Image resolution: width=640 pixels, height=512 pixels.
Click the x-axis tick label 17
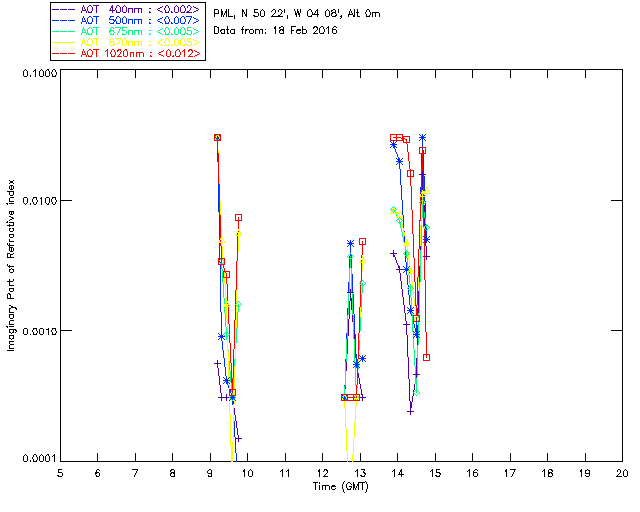coord(510,473)
